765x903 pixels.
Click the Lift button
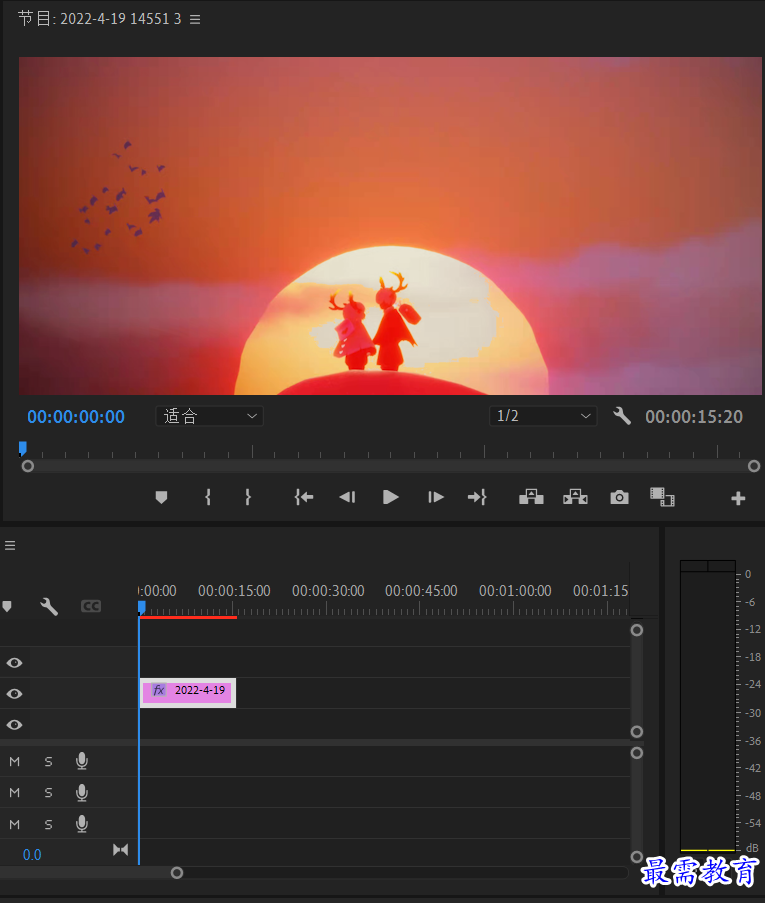[x=531, y=497]
